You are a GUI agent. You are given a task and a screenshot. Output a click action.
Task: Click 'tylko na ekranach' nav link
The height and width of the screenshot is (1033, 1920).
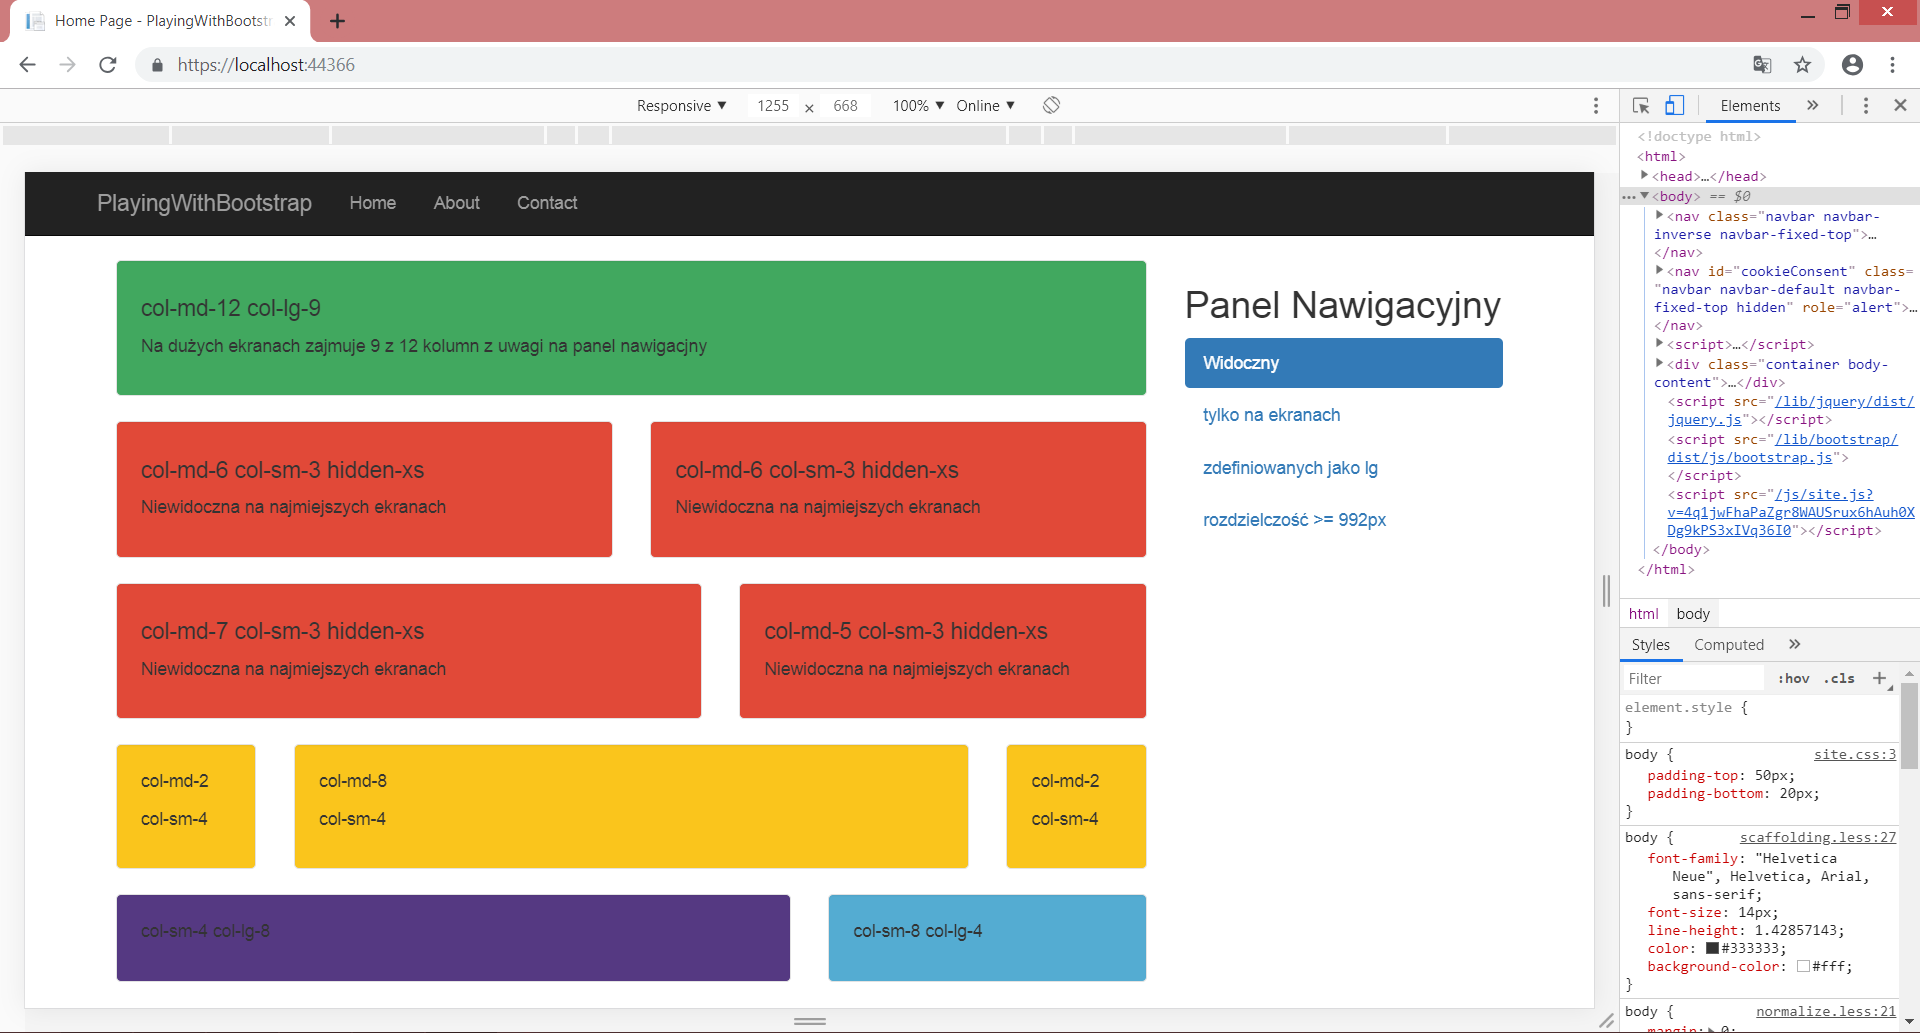point(1271,415)
